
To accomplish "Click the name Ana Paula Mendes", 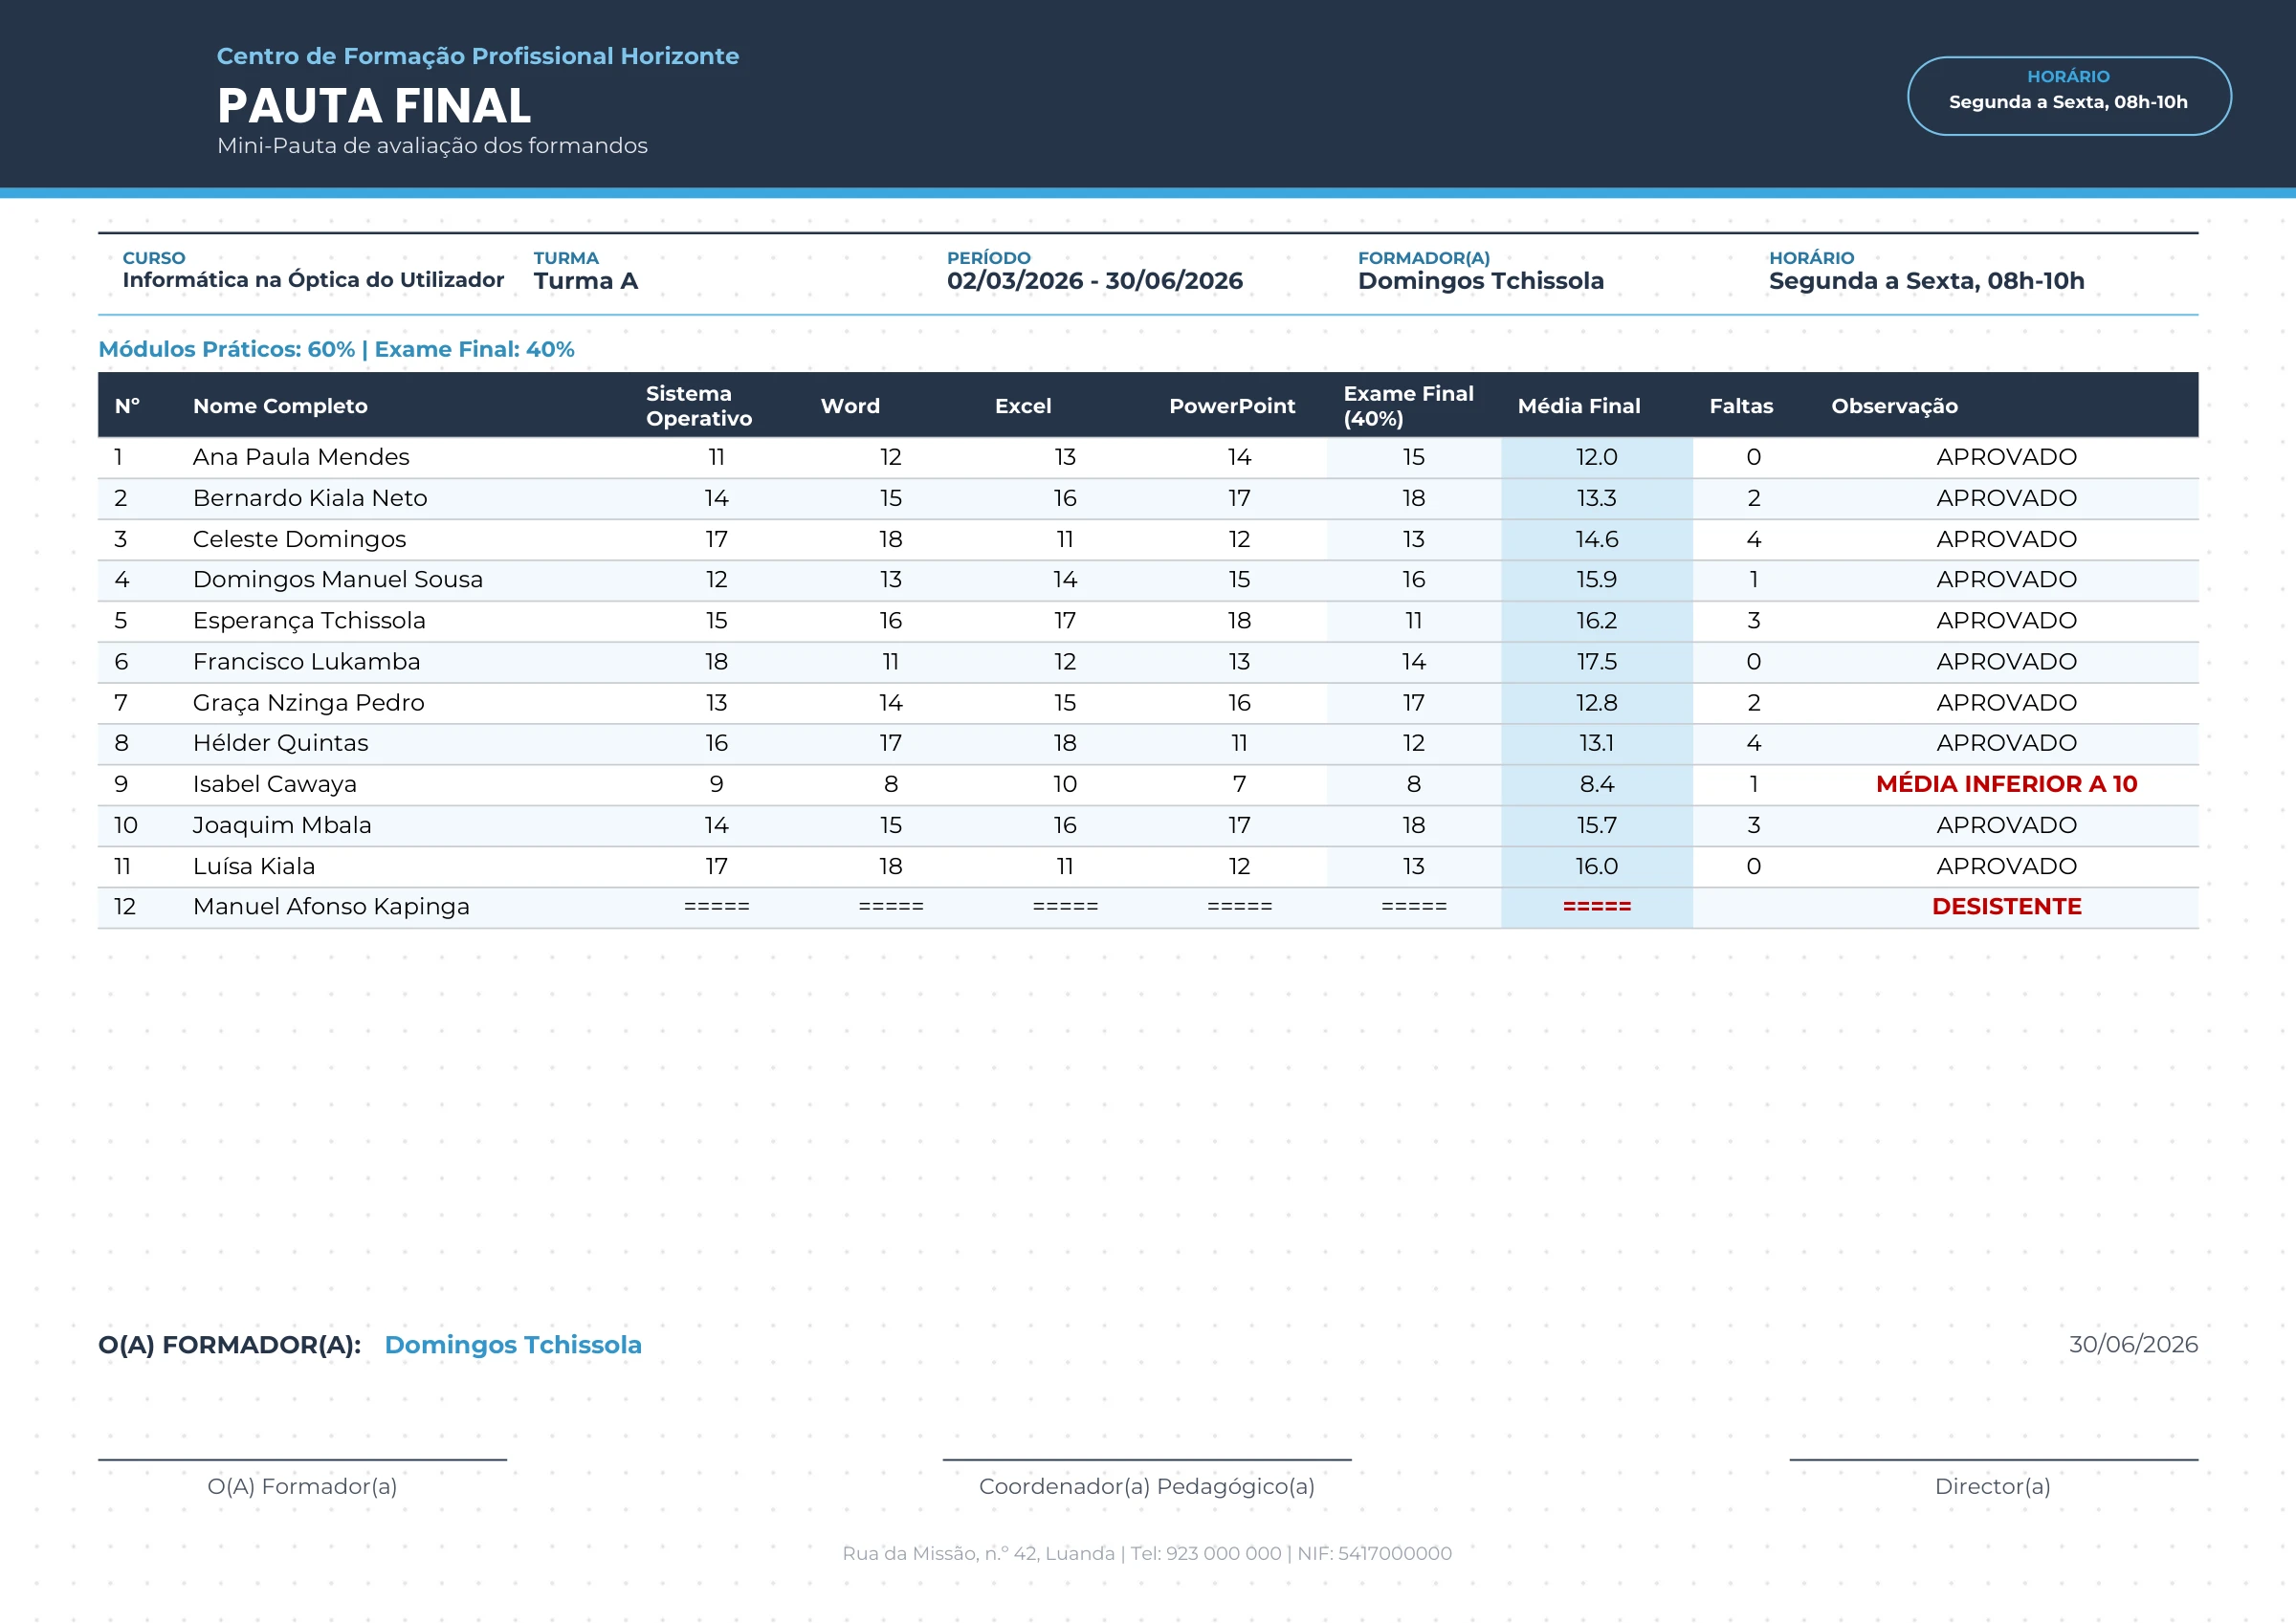I will pyautogui.click(x=301, y=457).
